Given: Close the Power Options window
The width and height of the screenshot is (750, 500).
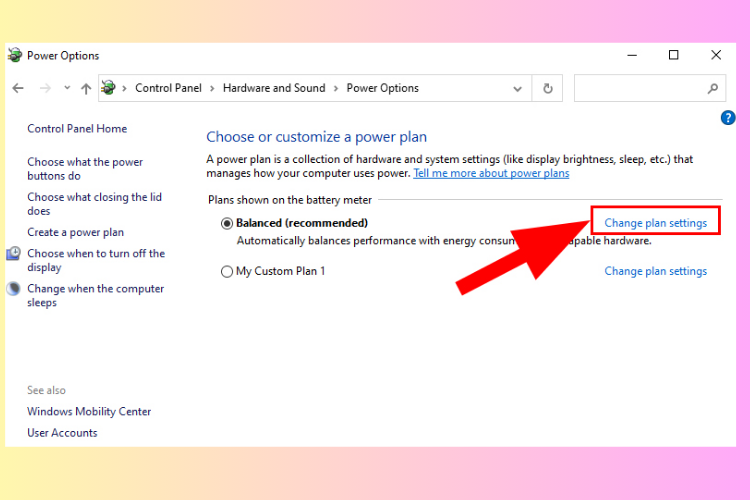Looking at the screenshot, I should 716,55.
